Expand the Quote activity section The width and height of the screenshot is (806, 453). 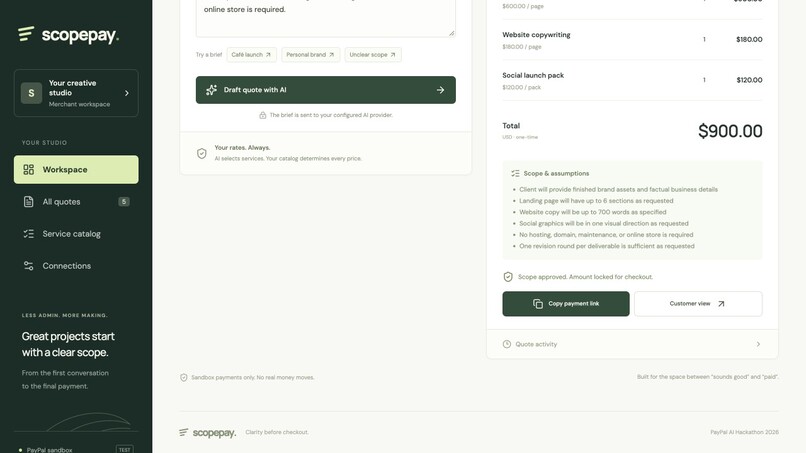[x=632, y=344]
